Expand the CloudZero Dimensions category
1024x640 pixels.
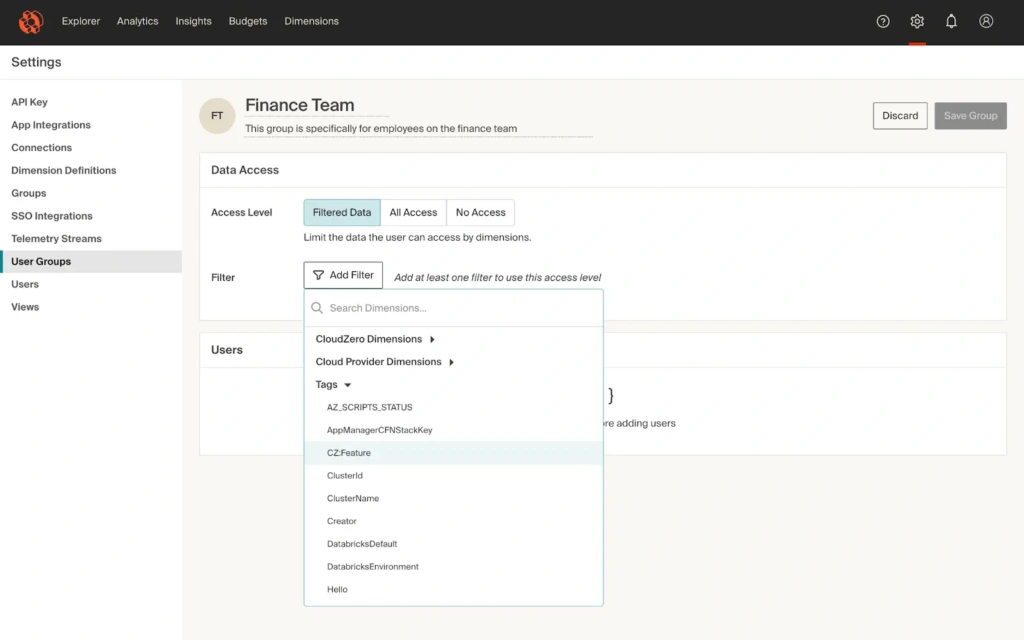click(375, 339)
